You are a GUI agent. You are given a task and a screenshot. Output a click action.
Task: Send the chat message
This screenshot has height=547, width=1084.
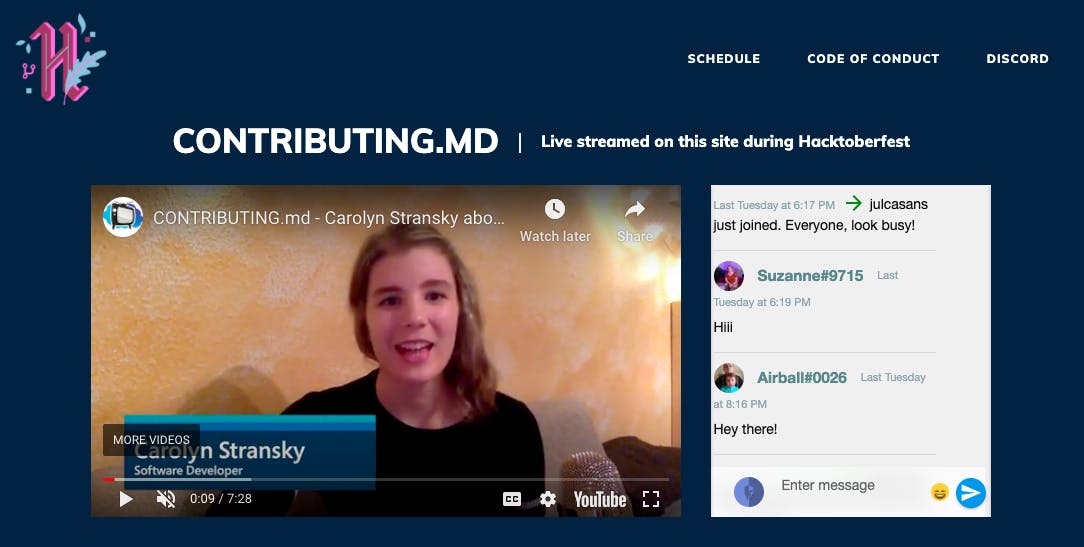click(971, 493)
